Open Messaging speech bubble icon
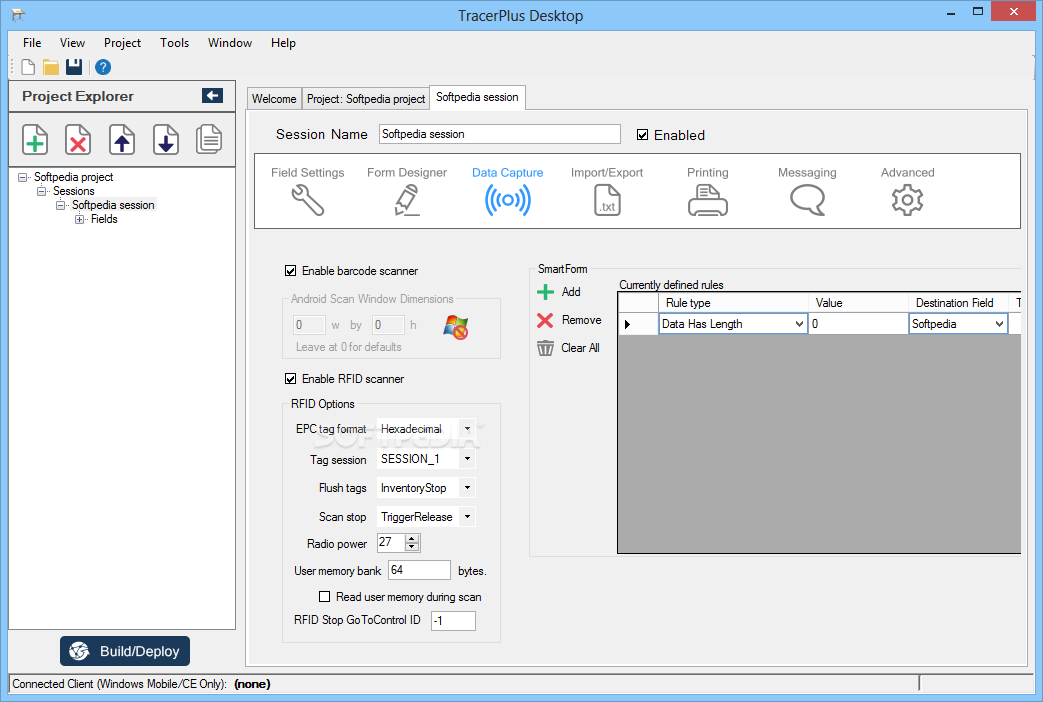Image resolution: width=1043 pixels, height=702 pixels. coord(808,200)
